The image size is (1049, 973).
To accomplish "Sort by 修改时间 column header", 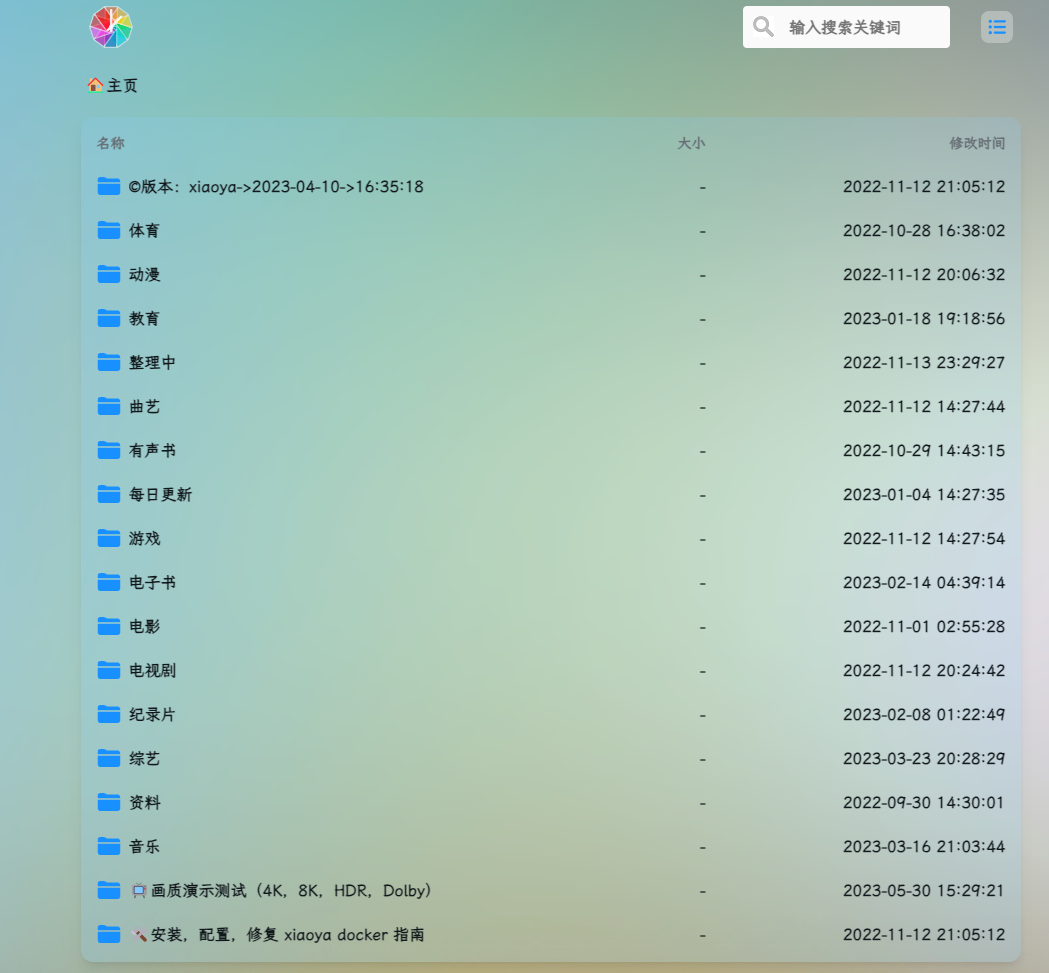I will coord(977,143).
